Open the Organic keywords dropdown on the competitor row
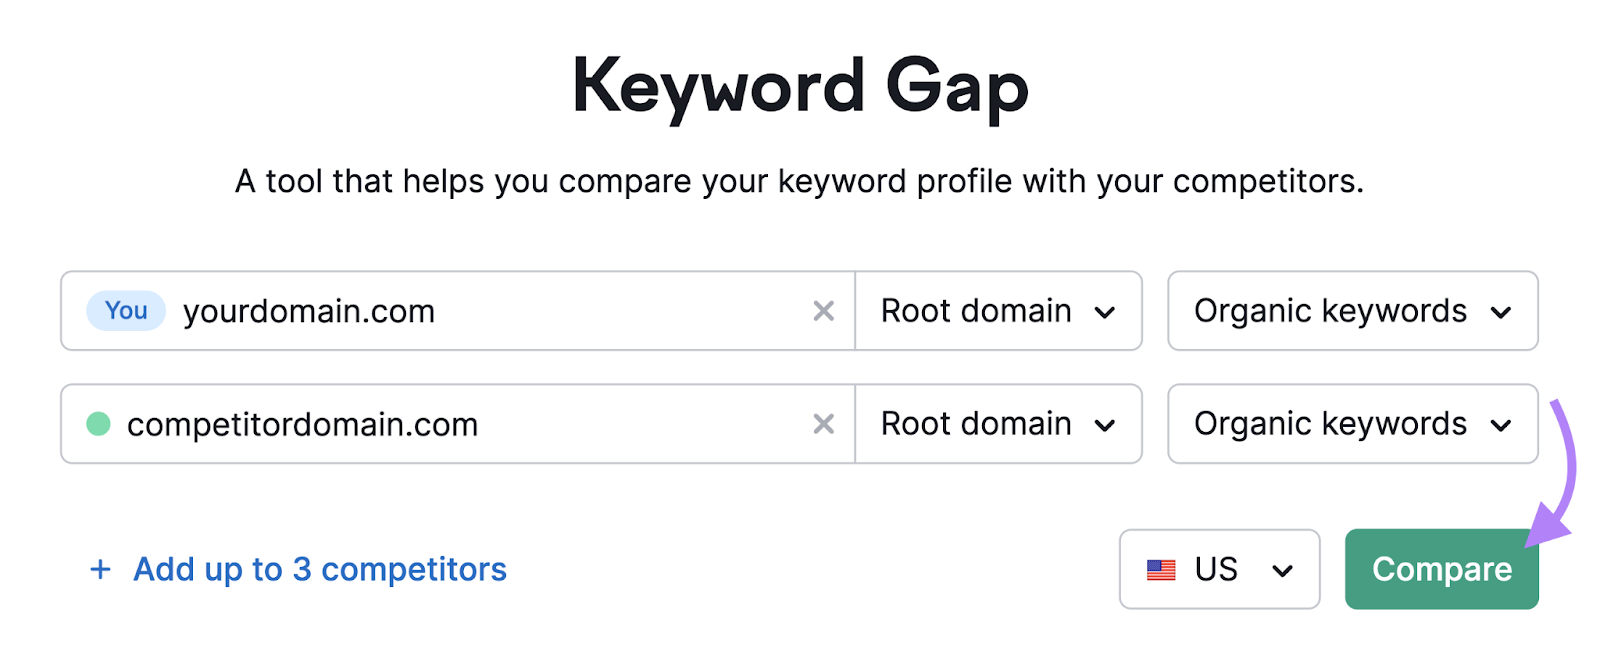Screen dimensions: 1600x662 pos(1351,424)
